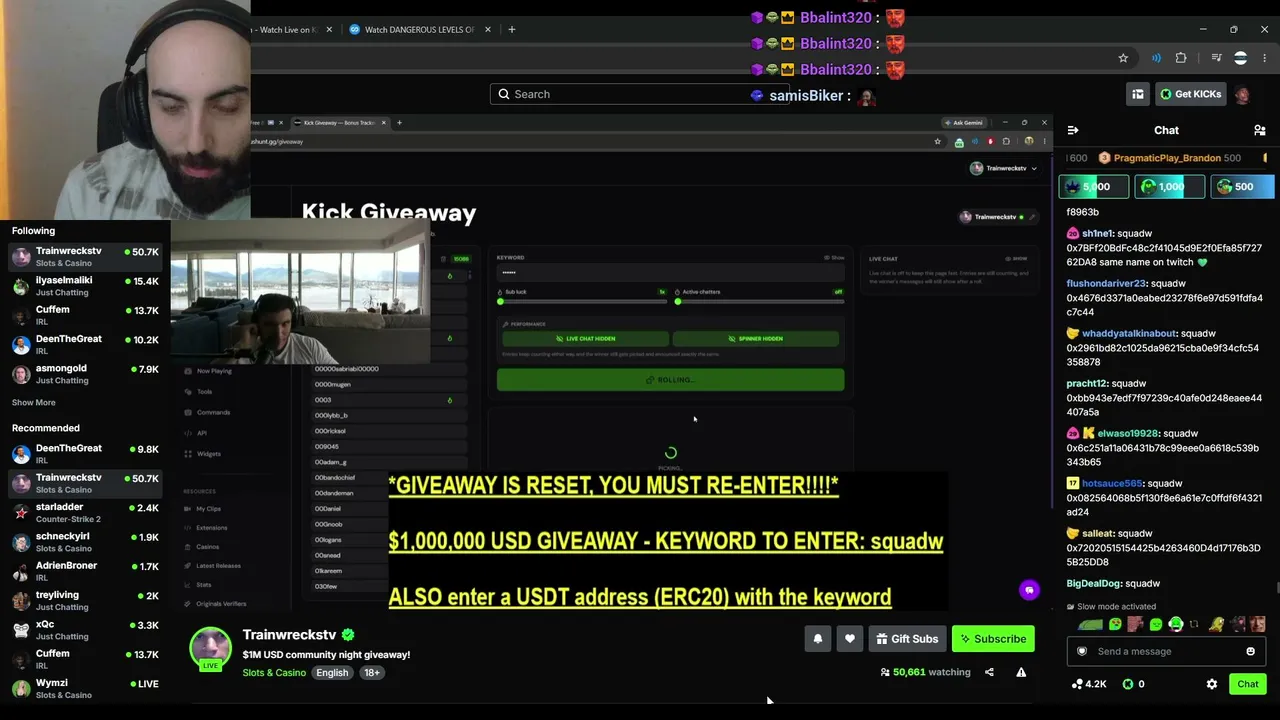Expand the Trainwreckstv account dropdown in the stream
Screen dimensions: 1280x720
(1004, 168)
